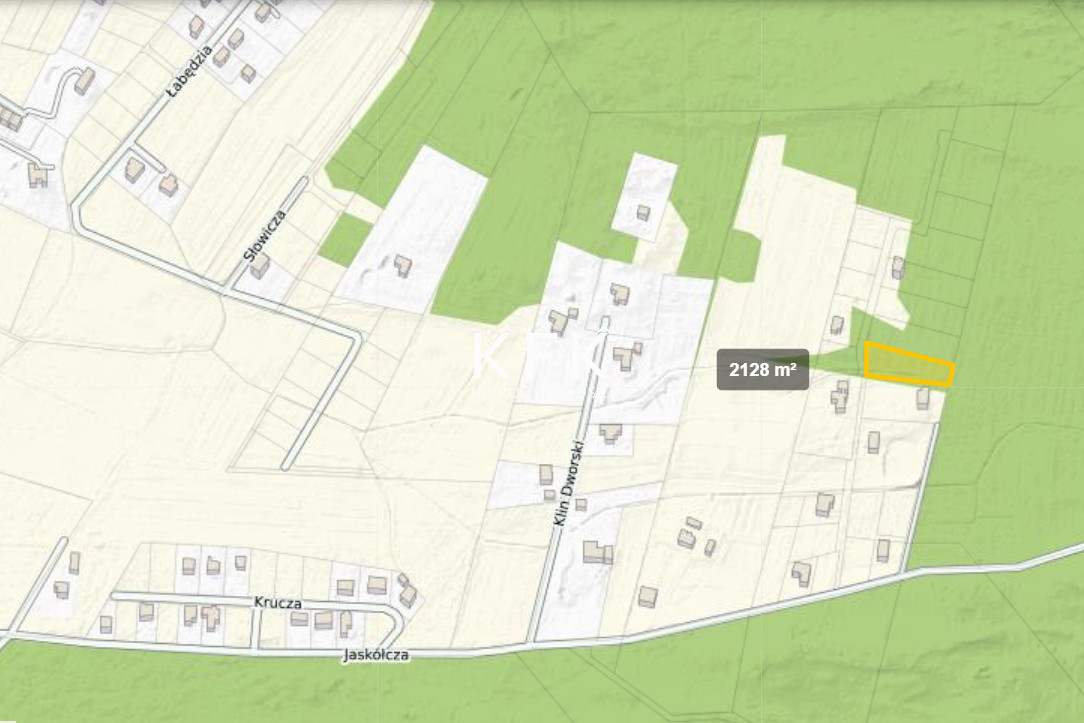1084x723 pixels.
Task: Click the Słowicza street label
Action: tap(264, 236)
